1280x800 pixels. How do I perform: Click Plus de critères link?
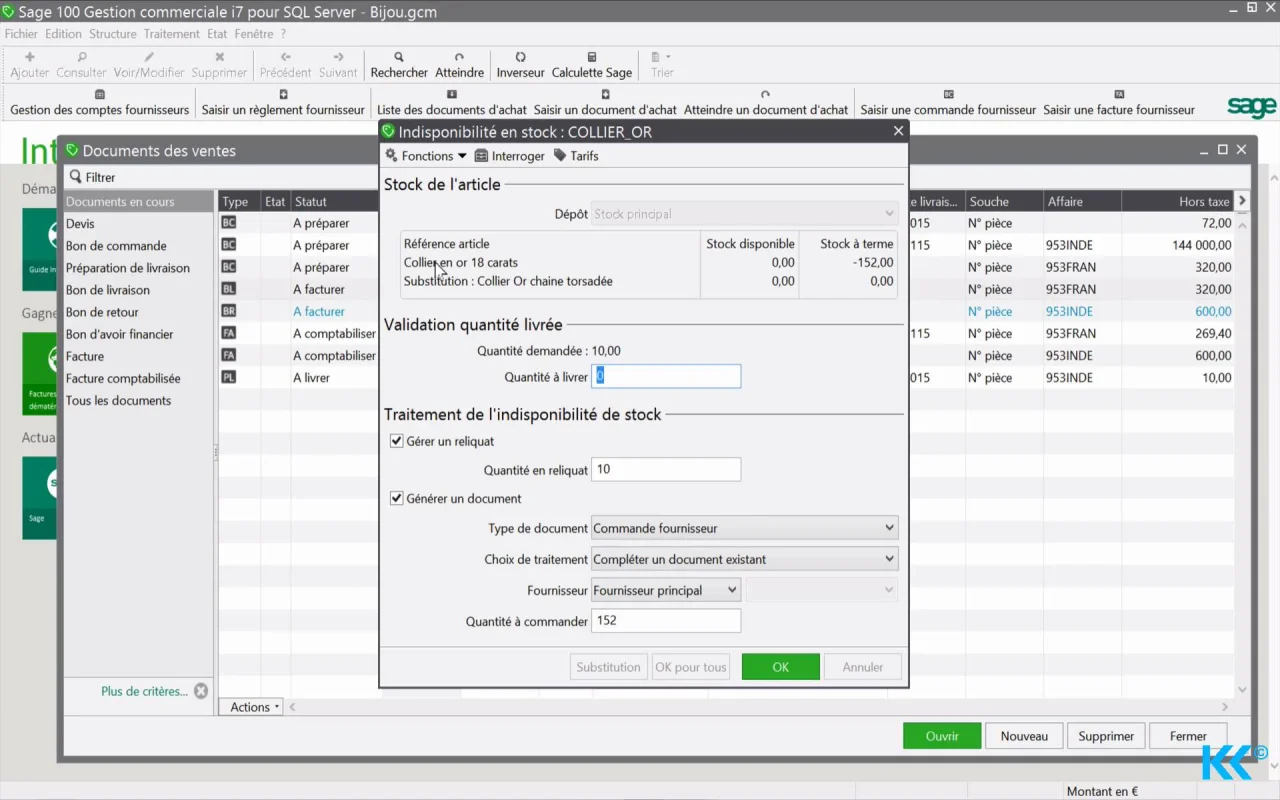pos(144,691)
